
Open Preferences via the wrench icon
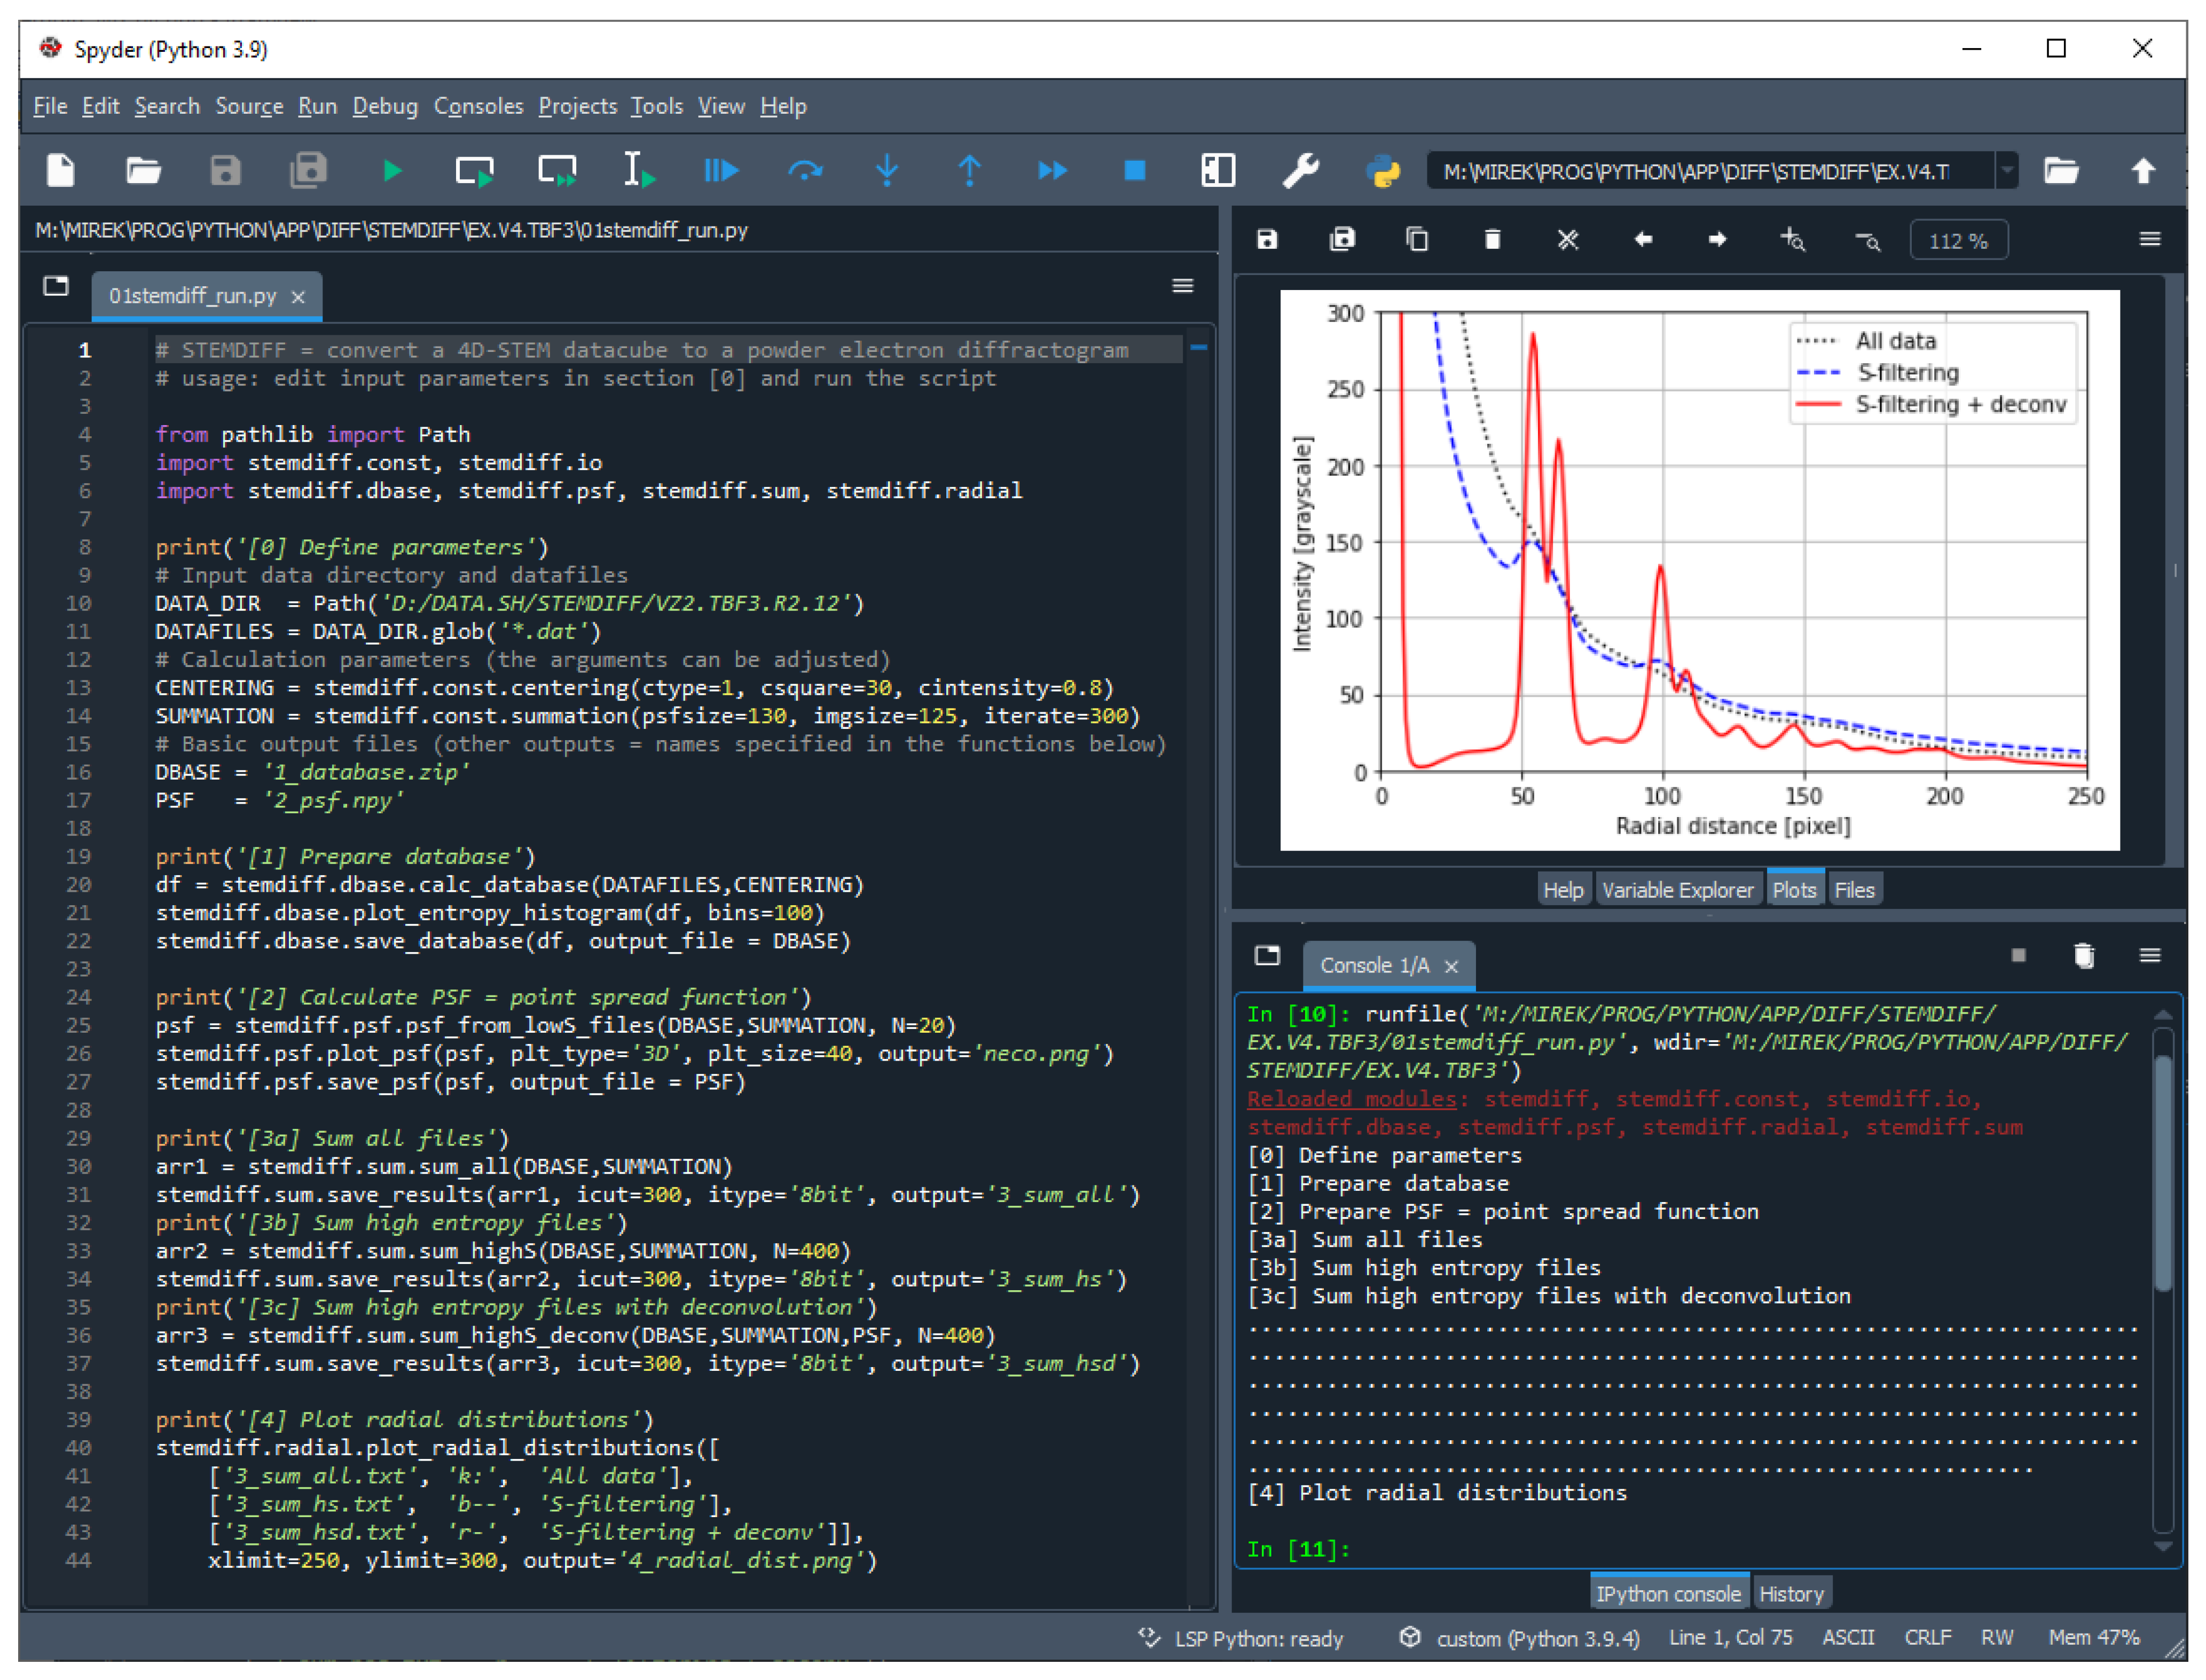[x=1300, y=171]
